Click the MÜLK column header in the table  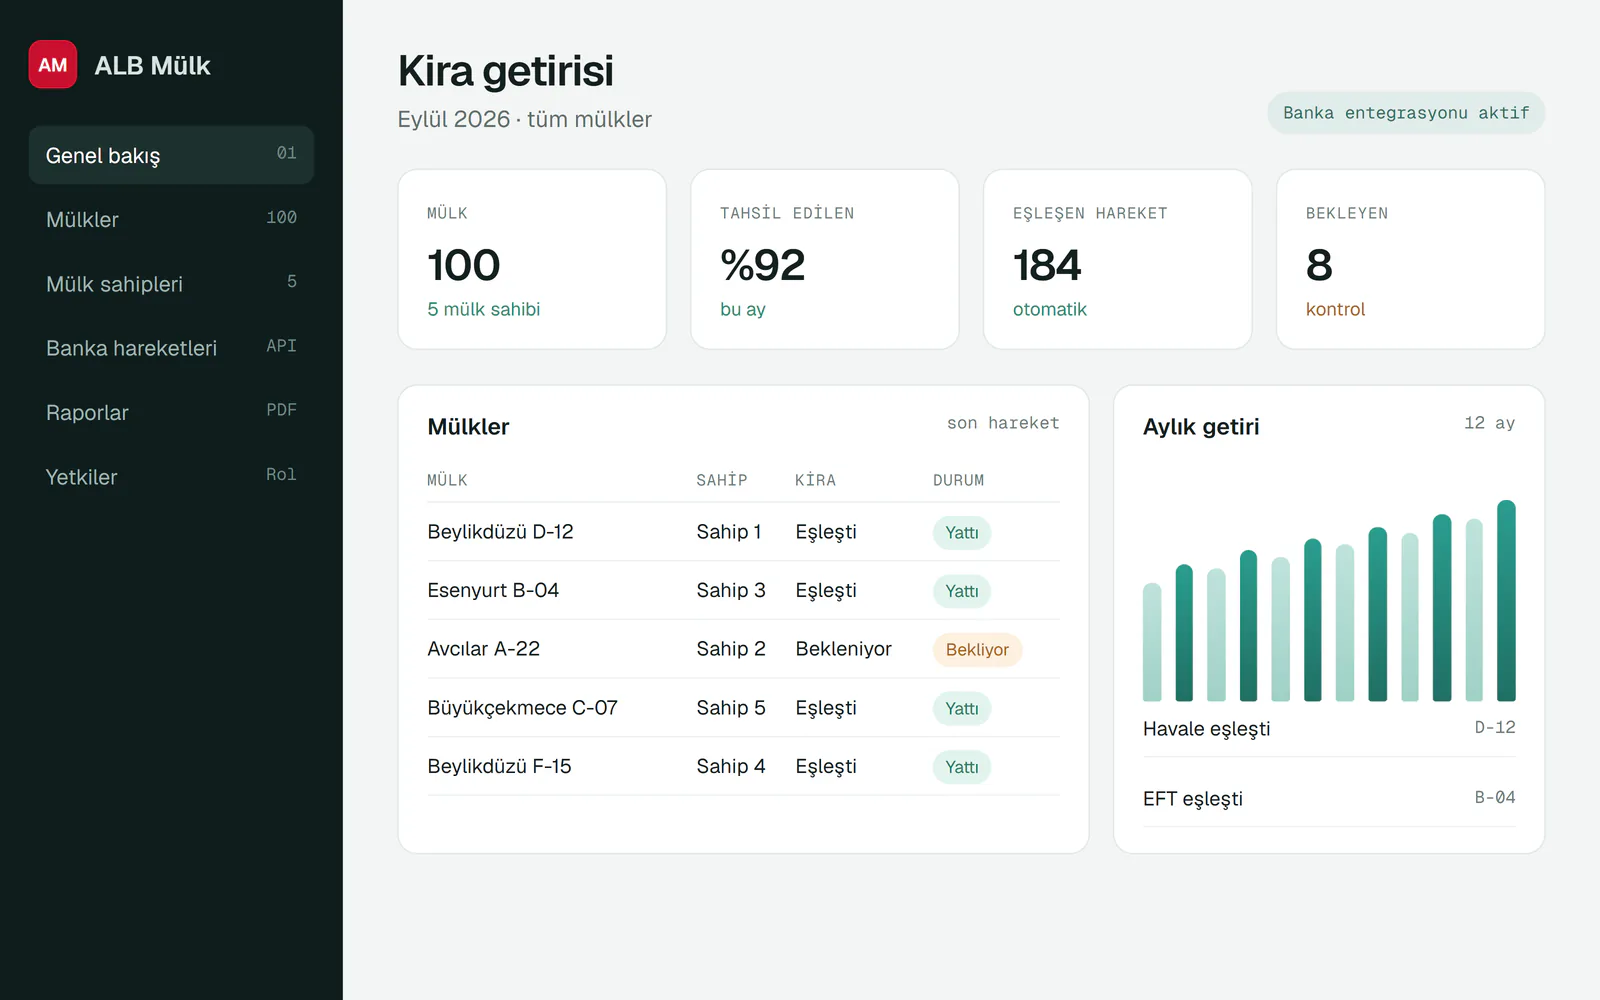coord(447,480)
